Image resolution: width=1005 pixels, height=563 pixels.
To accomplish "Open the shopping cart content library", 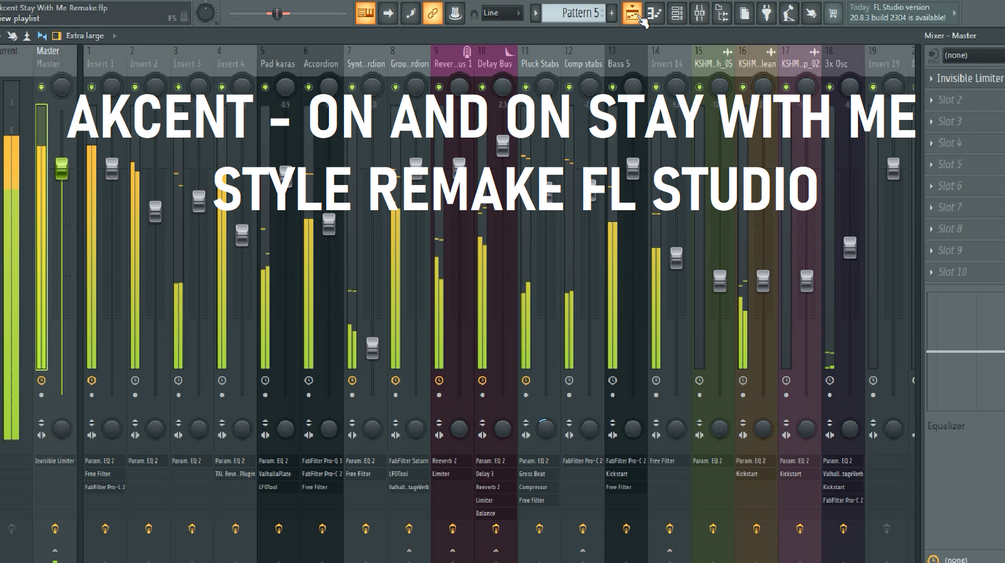I will [x=833, y=13].
